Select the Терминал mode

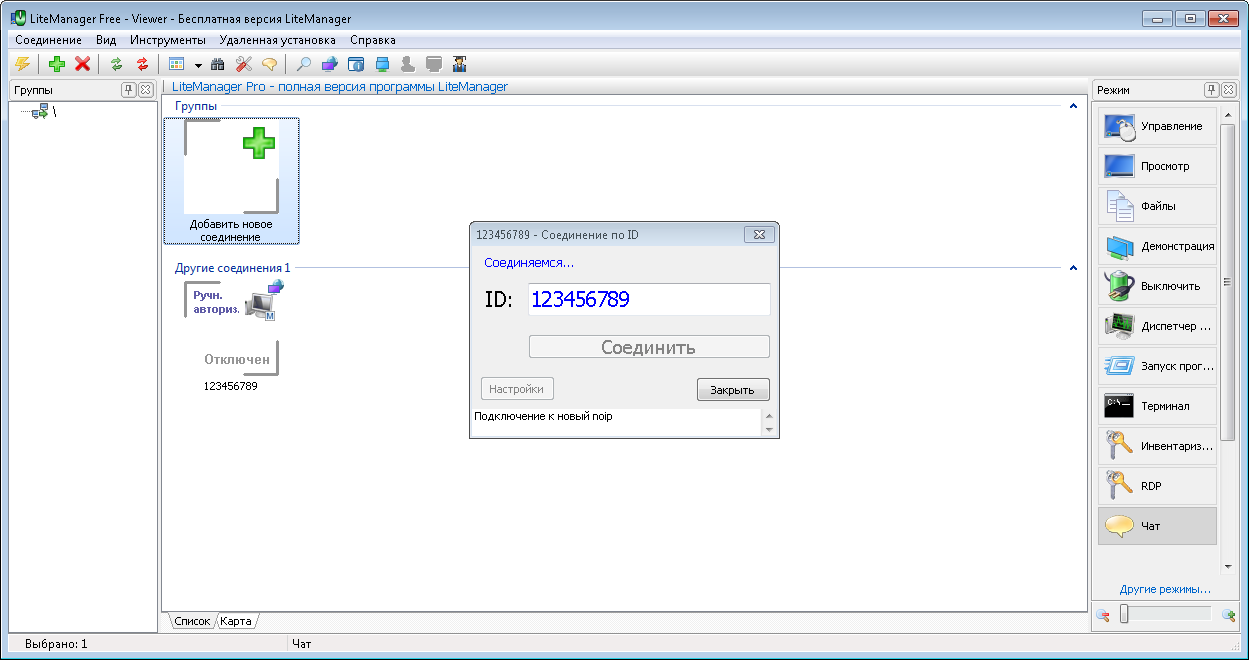tap(1158, 406)
